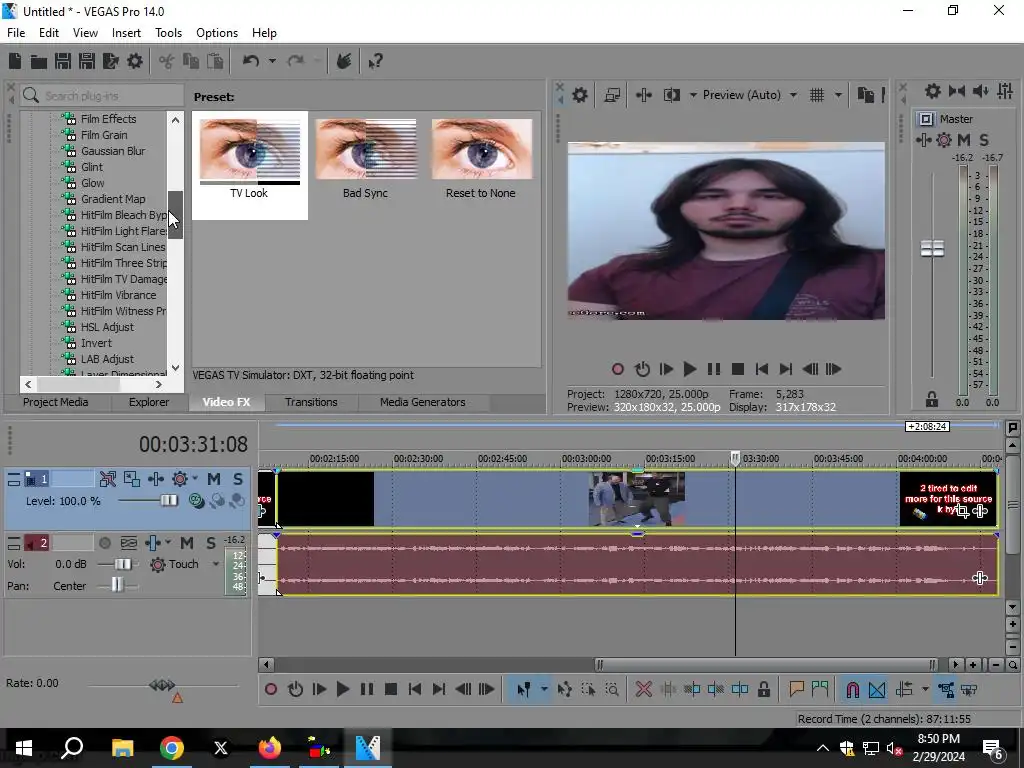The height and width of the screenshot is (768, 1024).
Task: Open edit tool selector dropdown arrow
Action: click(x=543, y=689)
